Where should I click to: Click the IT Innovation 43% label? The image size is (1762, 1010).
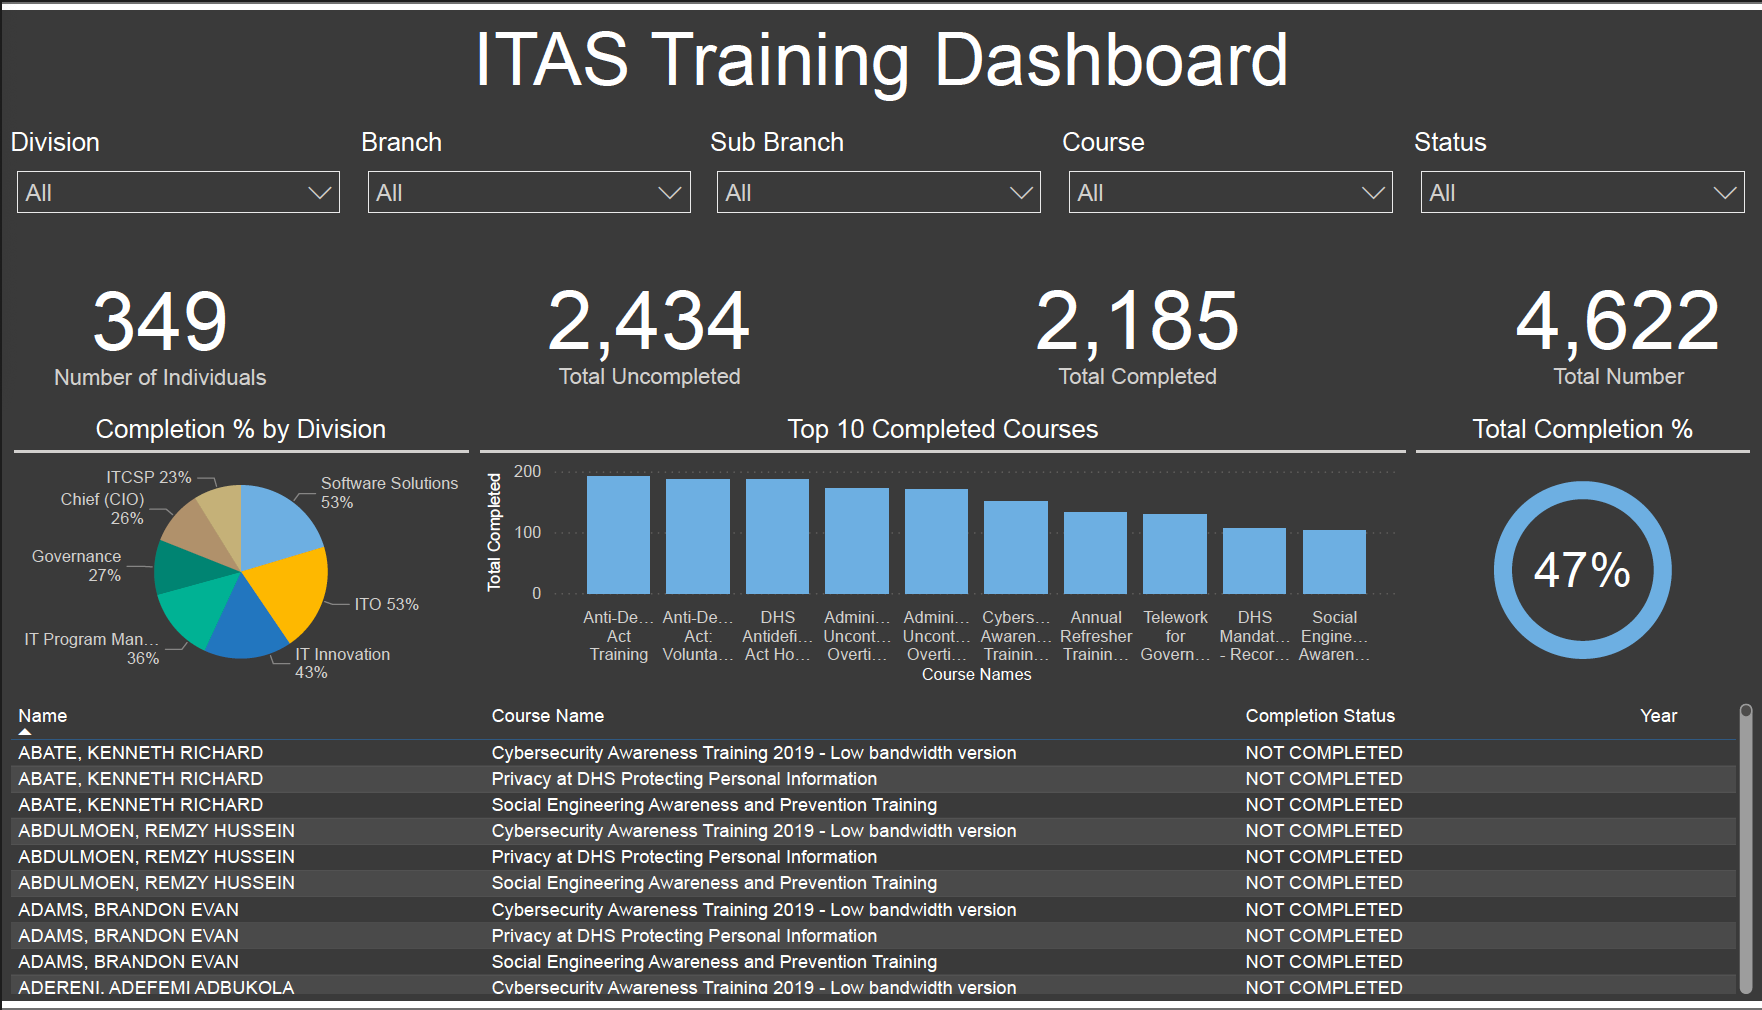coord(342,663)
